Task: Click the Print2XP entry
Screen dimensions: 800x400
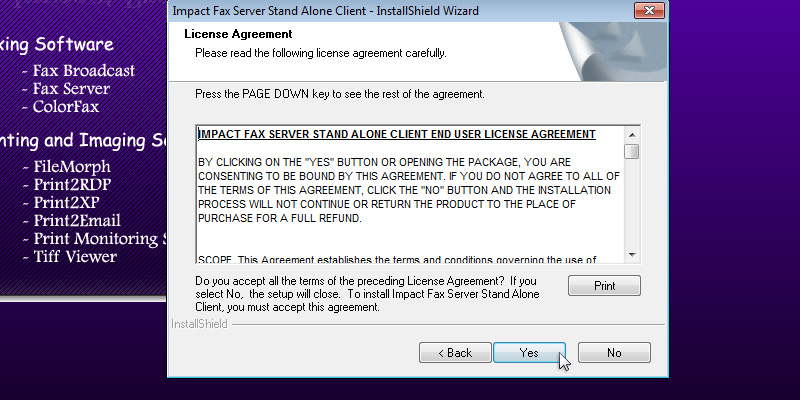Action: [x=67, y=203]
